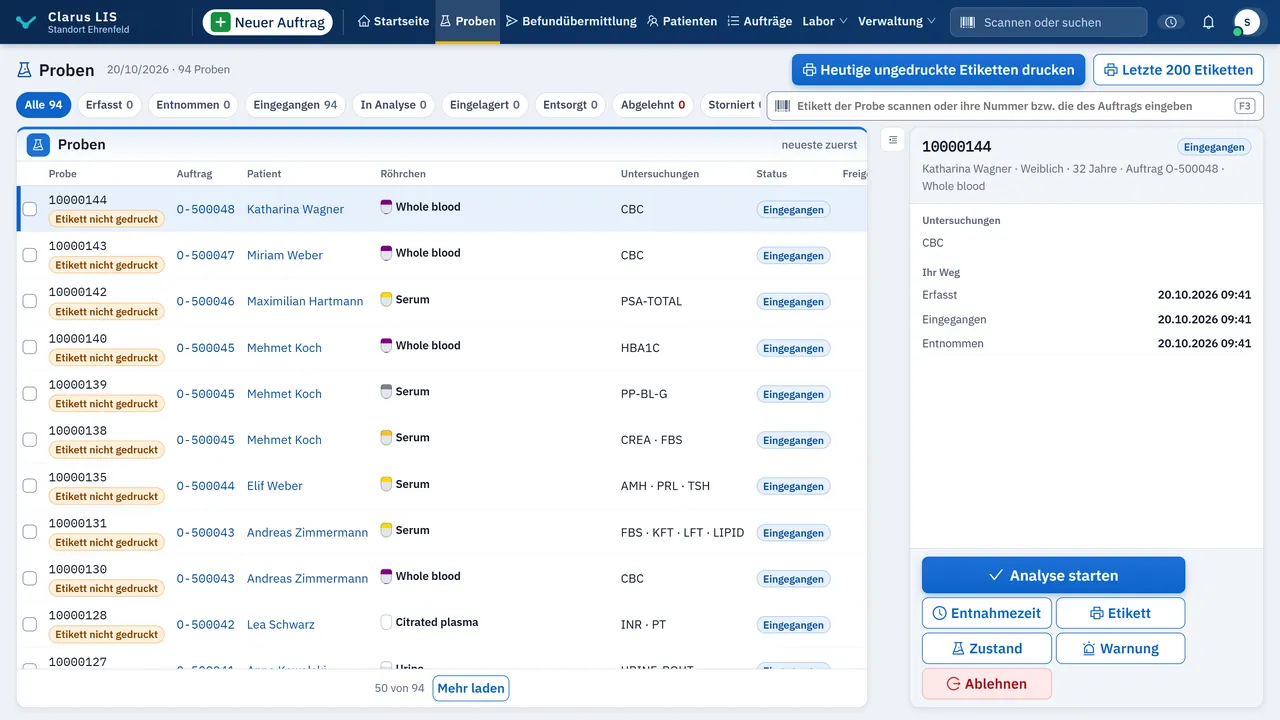The height and width of the screenshot is (720, 1280).
Task: Select the Abgelehnt 0 filter chip
Action: tap(653, 105)
